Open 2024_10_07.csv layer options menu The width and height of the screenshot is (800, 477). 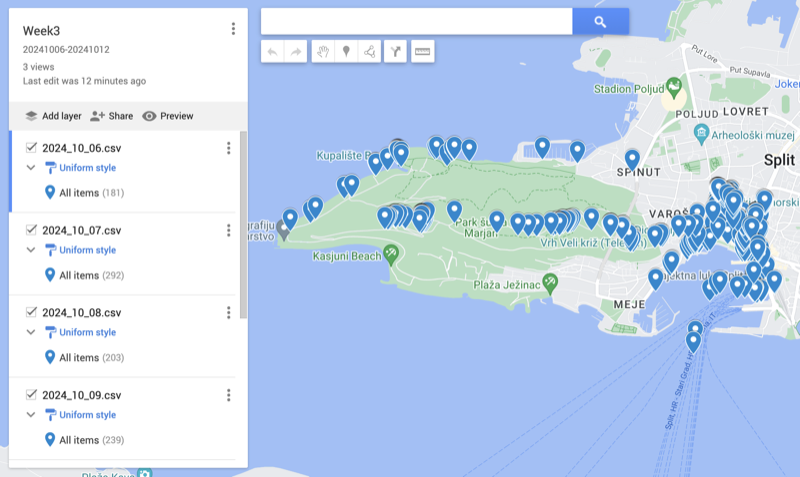click(228, 231)
